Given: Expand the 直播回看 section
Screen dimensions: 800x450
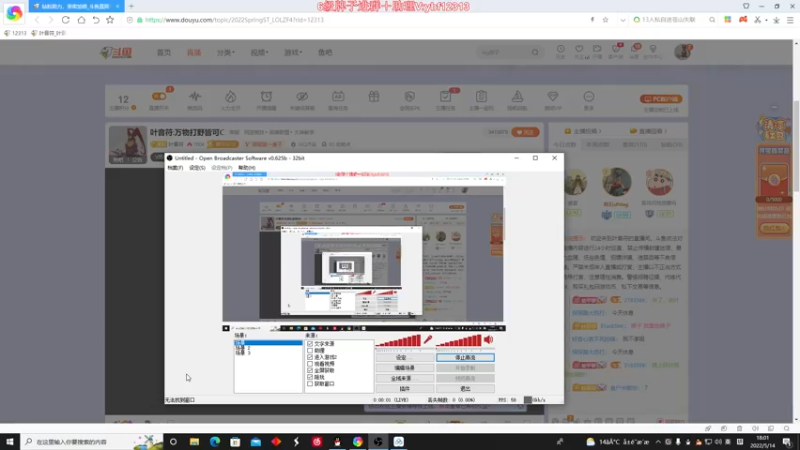Looking at the screenshot, I should [648, 131].
